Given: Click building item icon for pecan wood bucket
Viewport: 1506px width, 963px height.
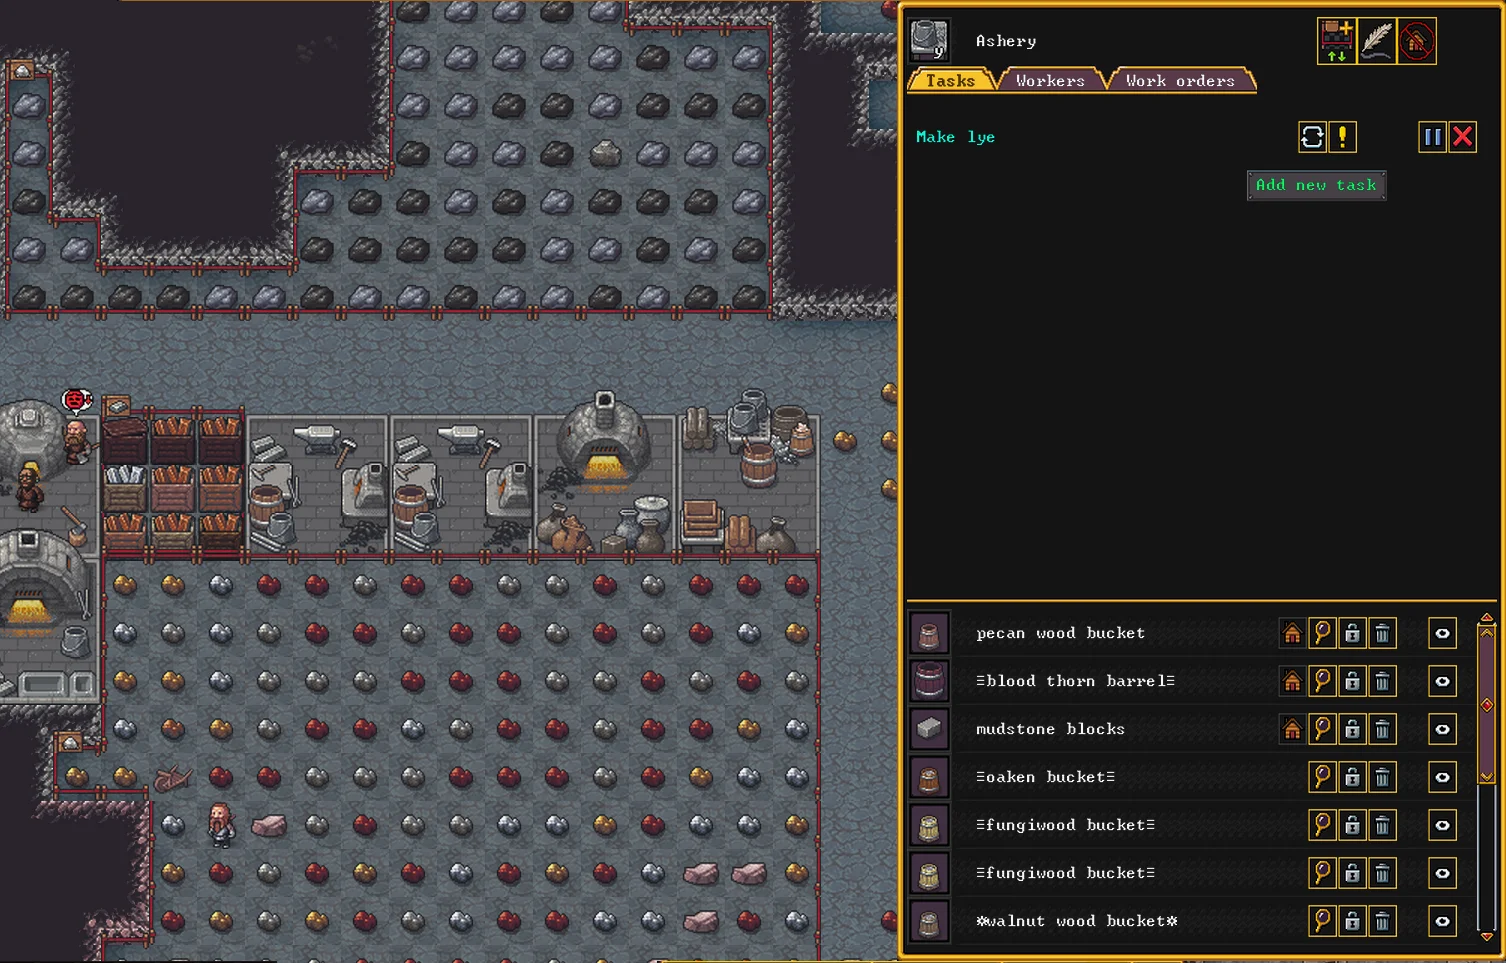Looking at the screenshot, I should [x=1292, y=633].
